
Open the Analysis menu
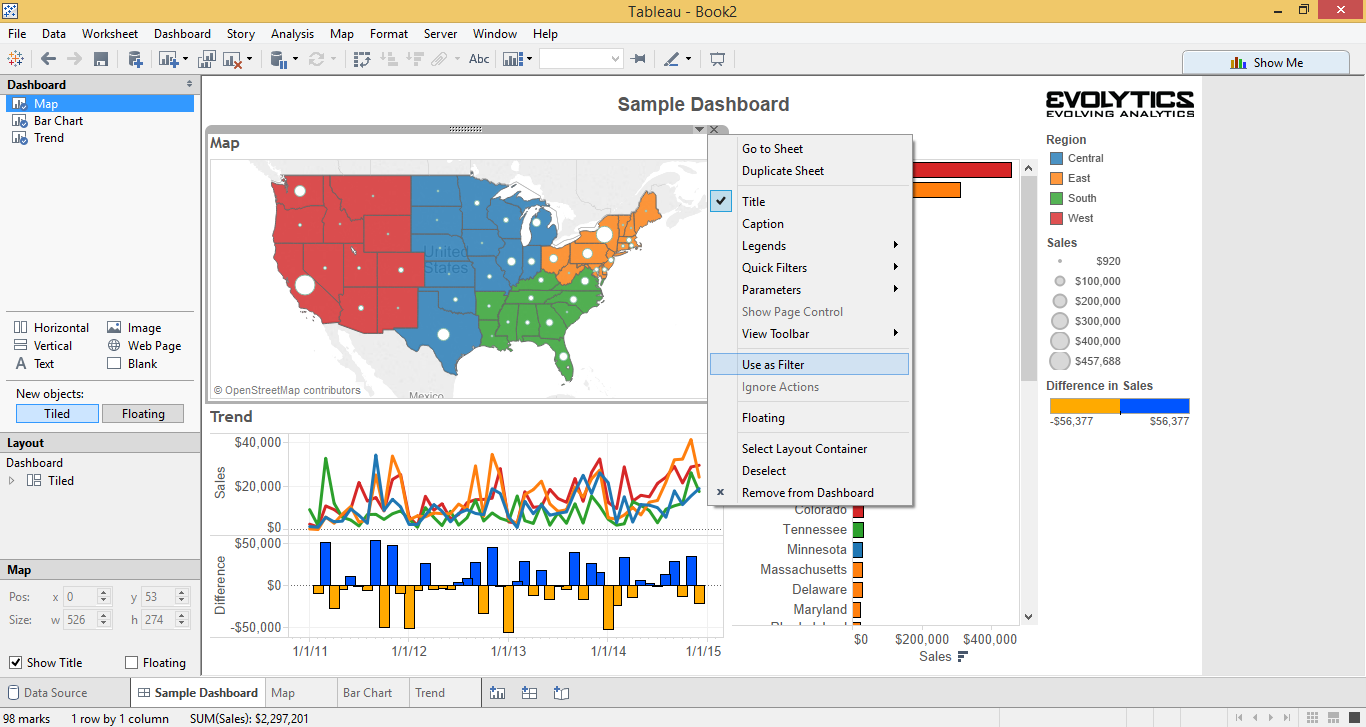click(292, 33)
